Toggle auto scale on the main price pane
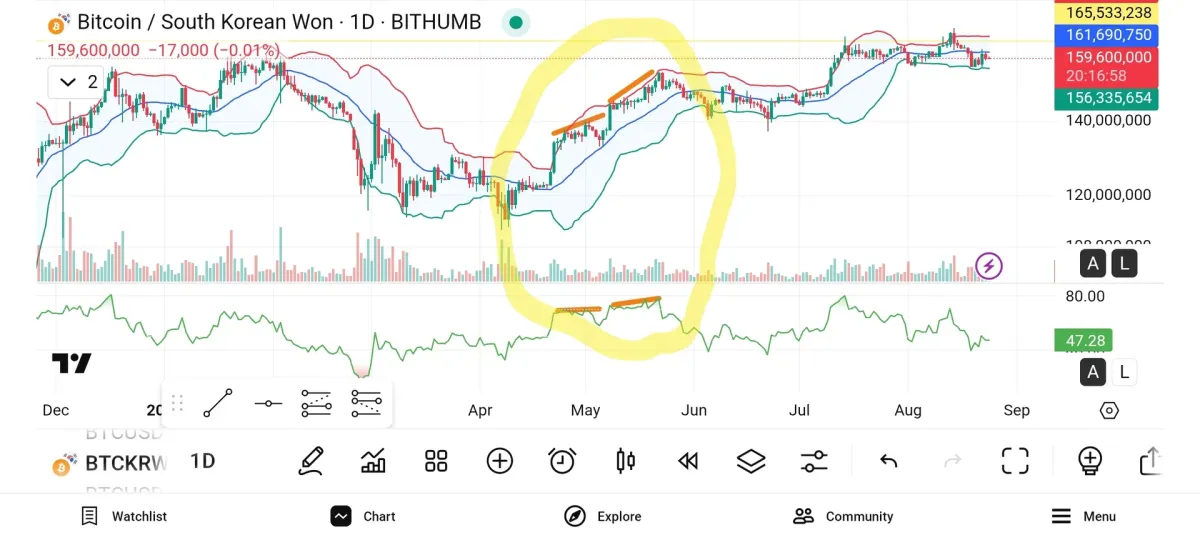The image size is (1200, 540). 1094,265
